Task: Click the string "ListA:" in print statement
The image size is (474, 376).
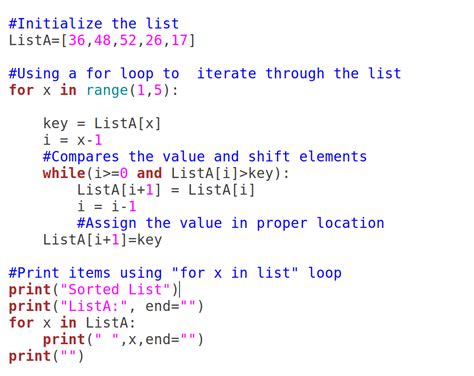Action: click(94, 306)
